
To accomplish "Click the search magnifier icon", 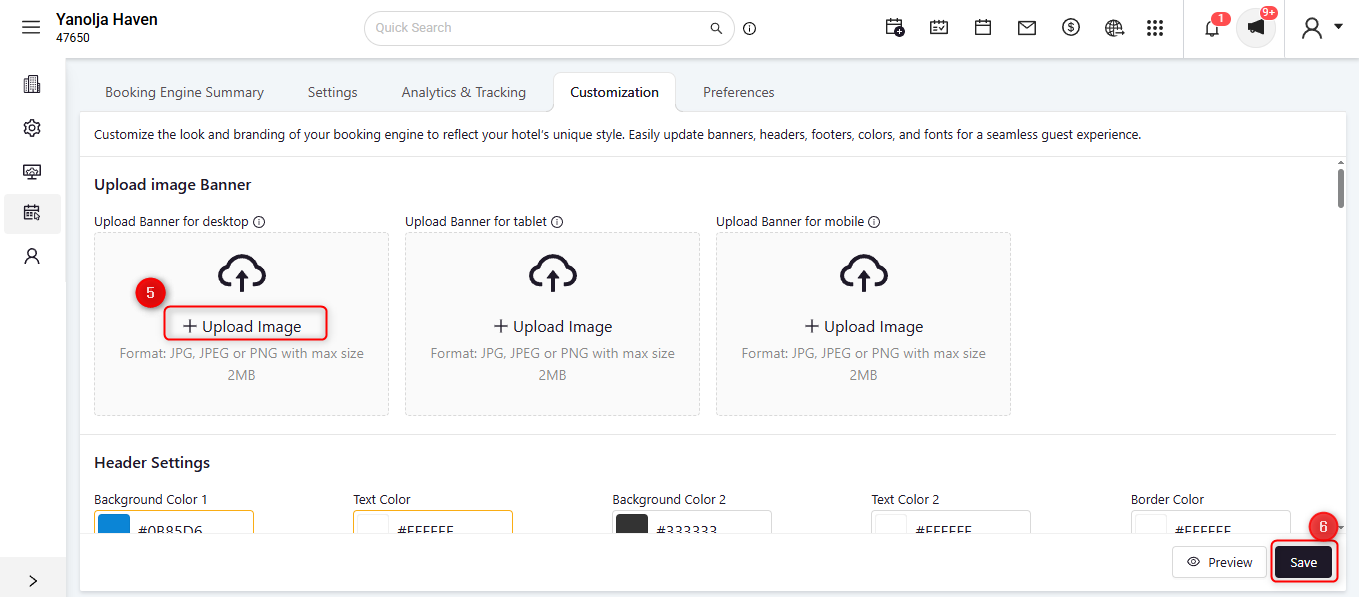I will point(716,28).
